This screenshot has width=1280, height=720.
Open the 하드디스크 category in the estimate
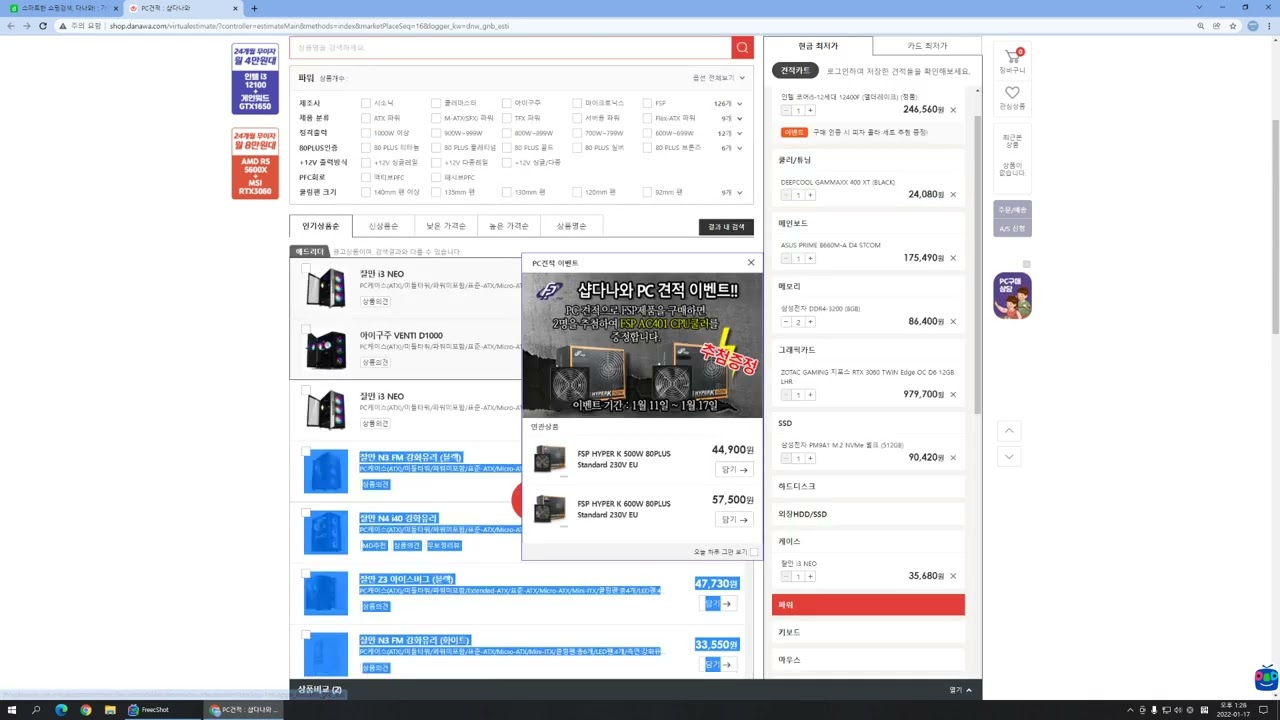click(868, 486)
